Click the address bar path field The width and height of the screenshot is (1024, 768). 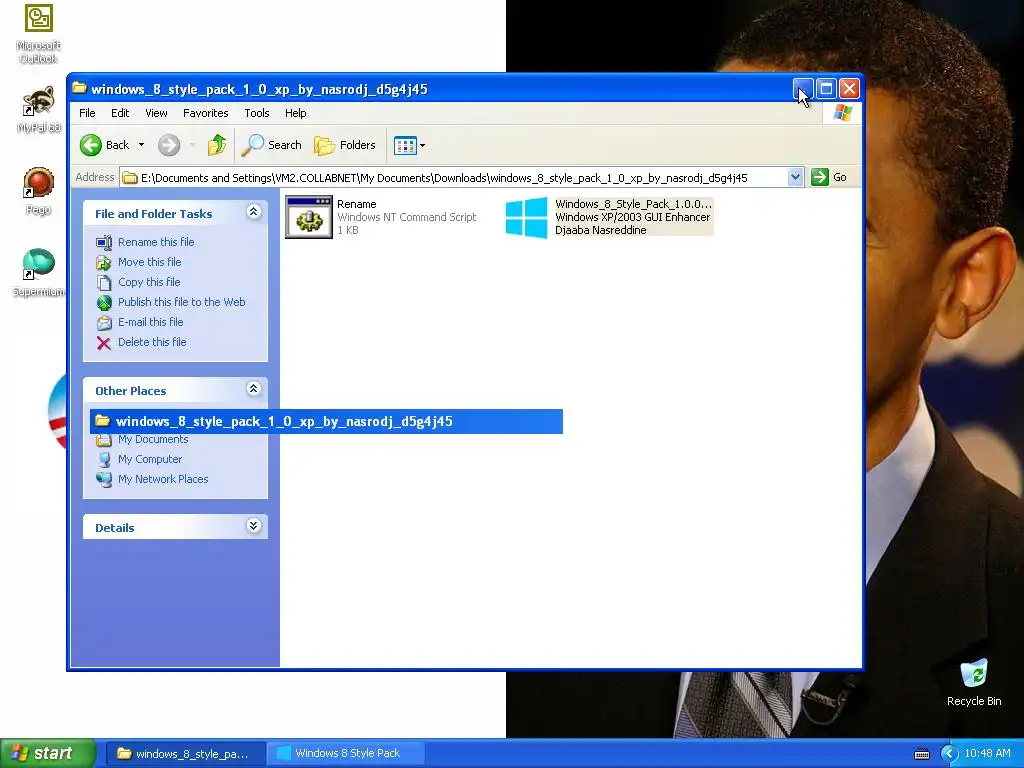(454, 178)
